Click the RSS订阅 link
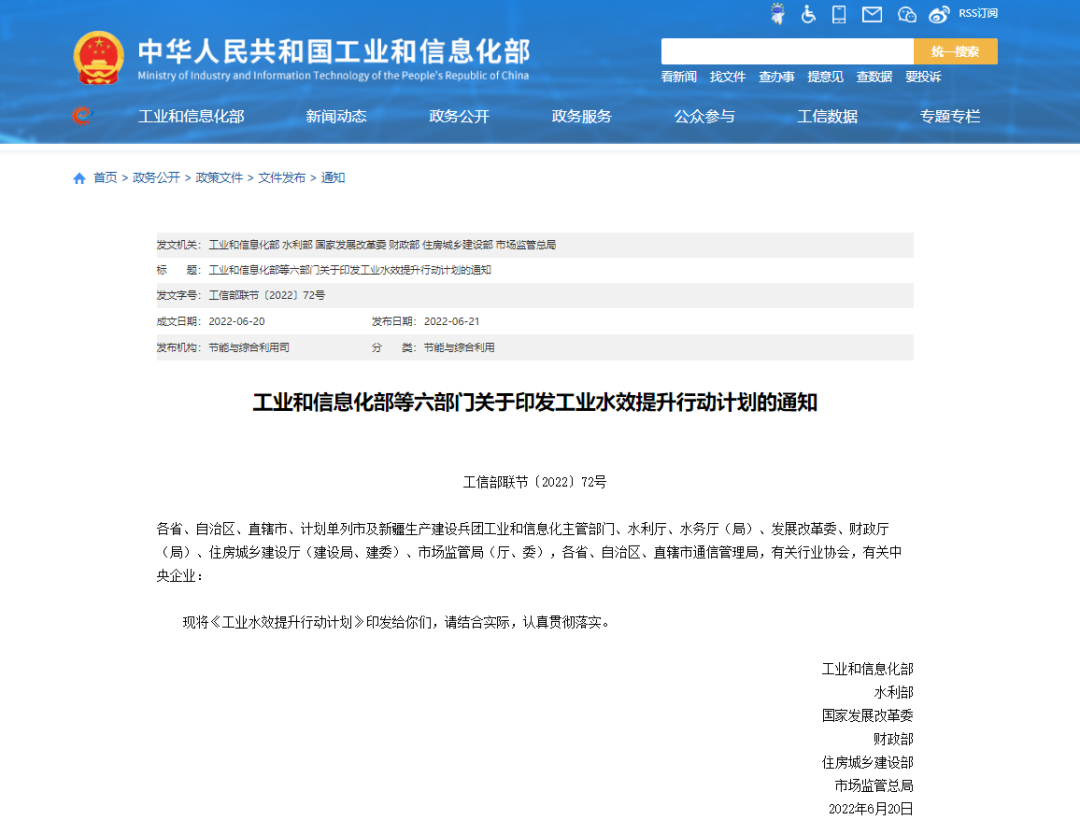 click(x=977, y=13)
